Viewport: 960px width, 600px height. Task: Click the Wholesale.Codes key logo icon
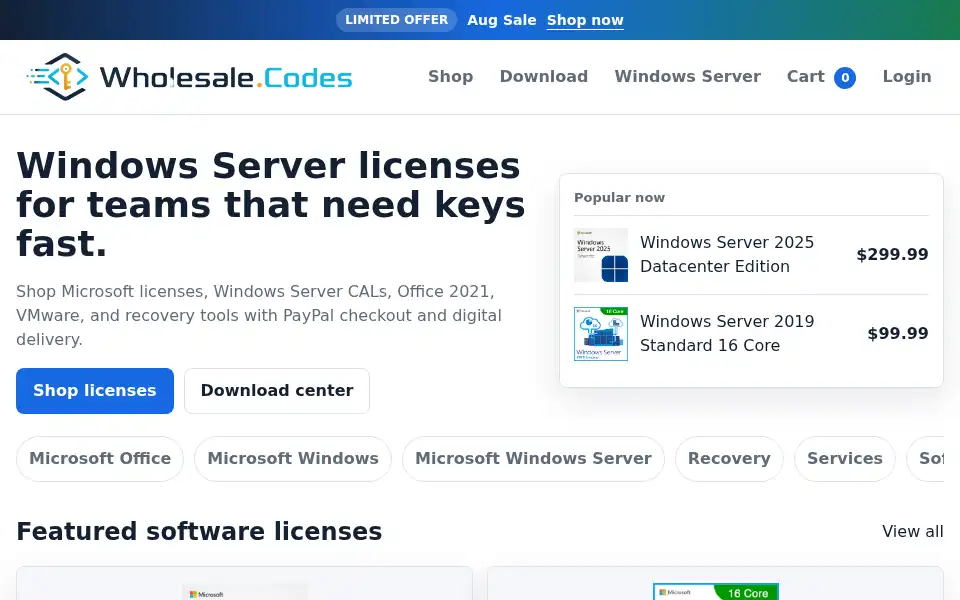(x=58, y=77)
